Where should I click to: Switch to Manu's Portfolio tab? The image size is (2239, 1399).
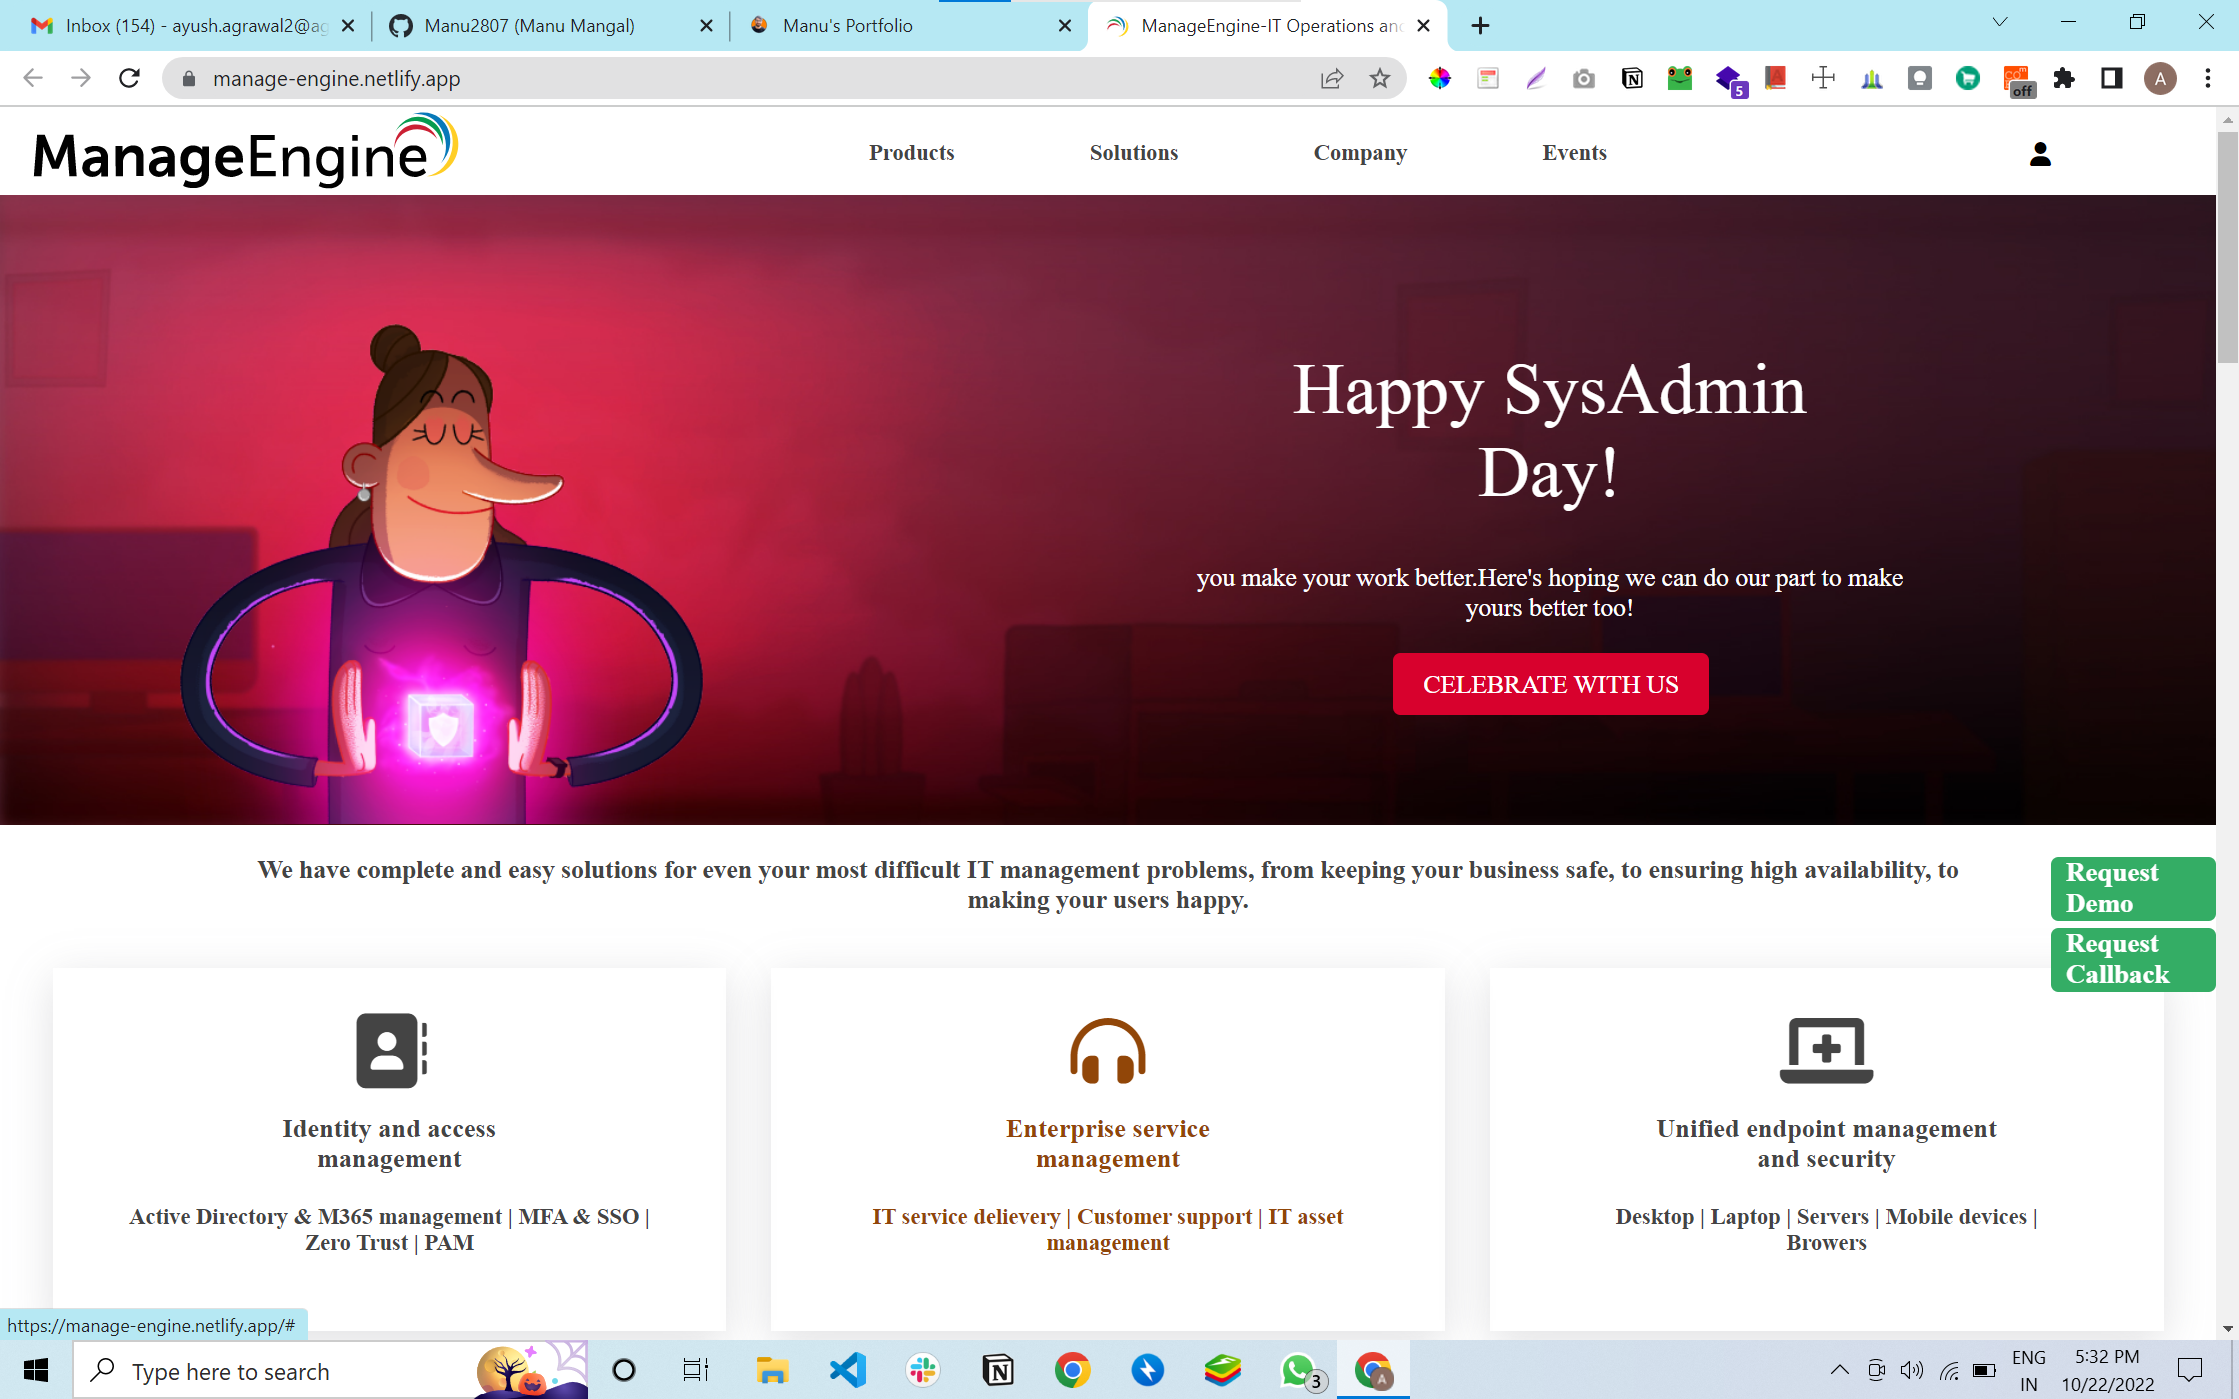click(847, 26)
